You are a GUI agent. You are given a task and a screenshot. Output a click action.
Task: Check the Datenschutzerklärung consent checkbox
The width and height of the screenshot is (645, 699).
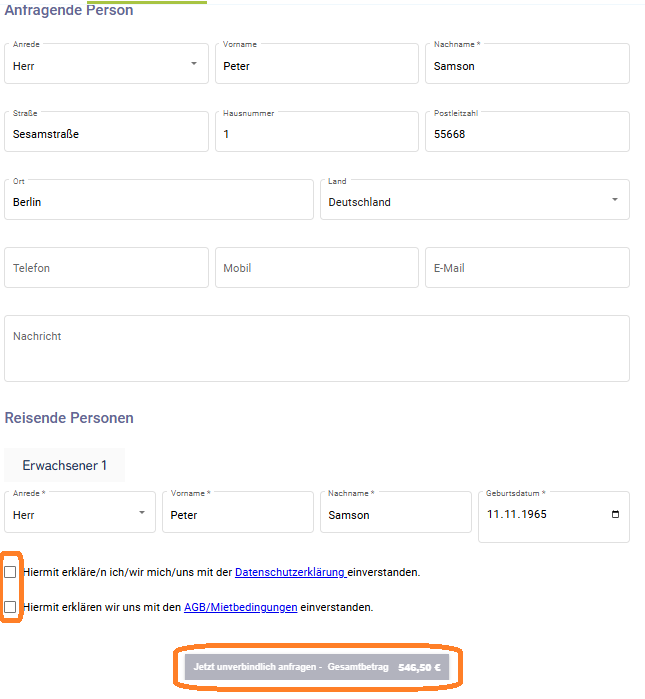point(10,572)
